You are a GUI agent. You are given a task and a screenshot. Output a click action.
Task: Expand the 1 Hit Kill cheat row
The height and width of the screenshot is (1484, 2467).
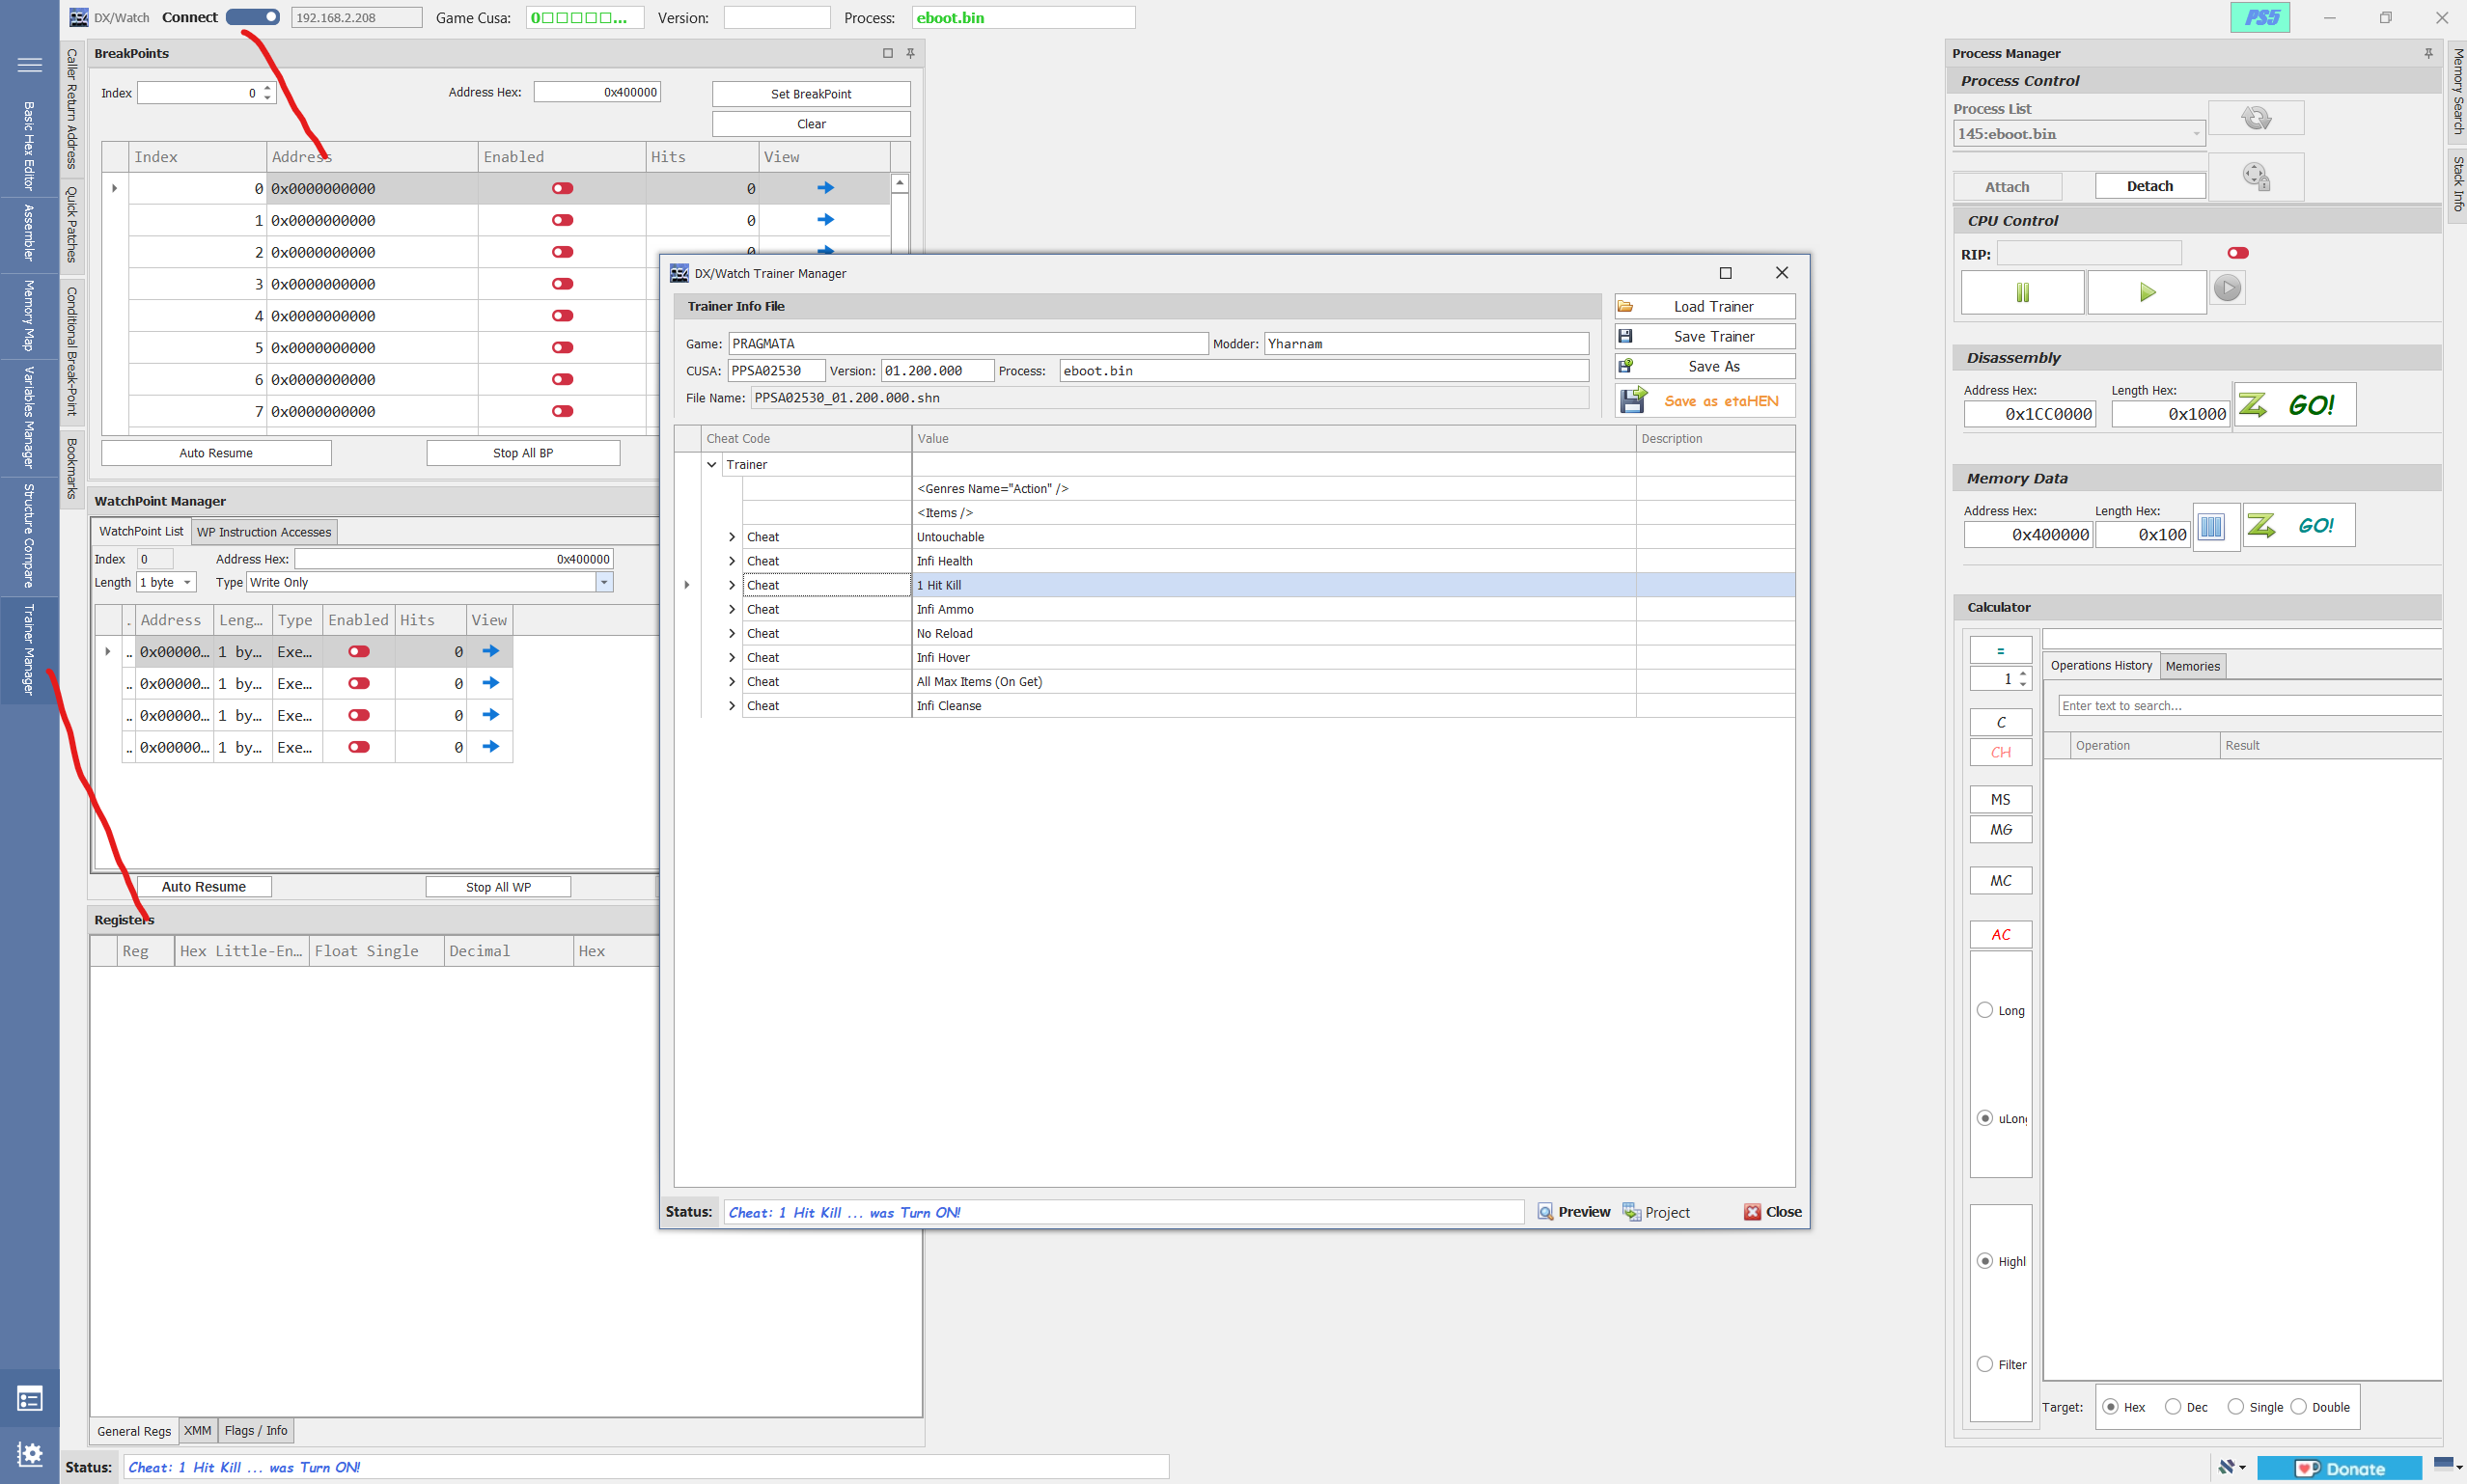731,585
